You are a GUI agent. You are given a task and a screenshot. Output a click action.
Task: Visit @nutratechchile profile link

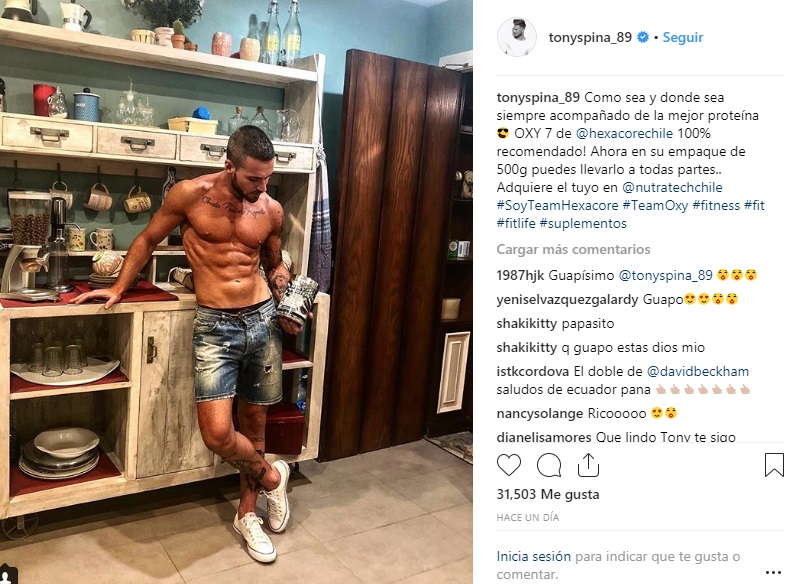coord(672,187)
